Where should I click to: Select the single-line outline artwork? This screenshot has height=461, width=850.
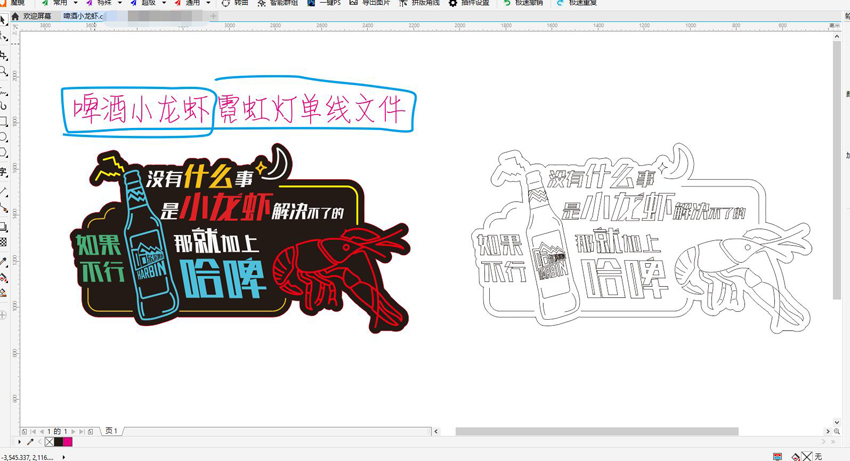click(642, 239)
